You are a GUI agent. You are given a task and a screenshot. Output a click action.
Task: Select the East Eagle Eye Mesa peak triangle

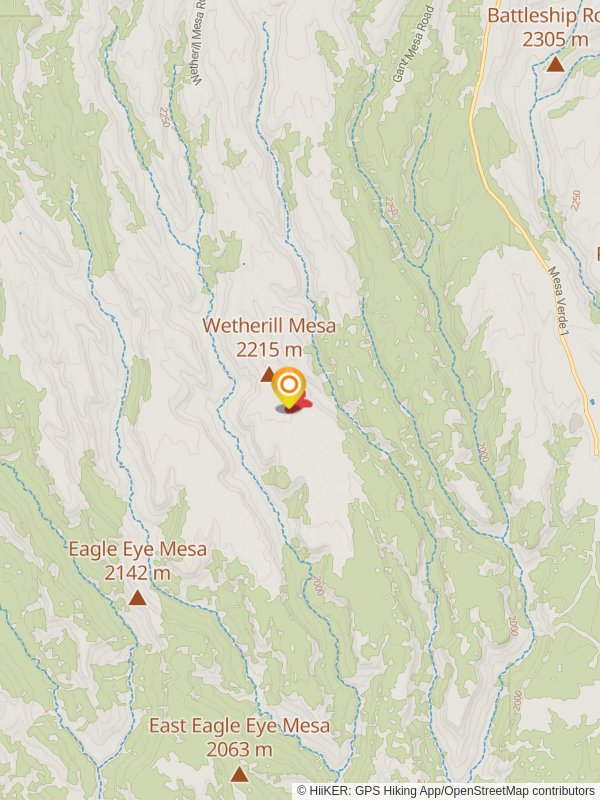coord(239,774)
